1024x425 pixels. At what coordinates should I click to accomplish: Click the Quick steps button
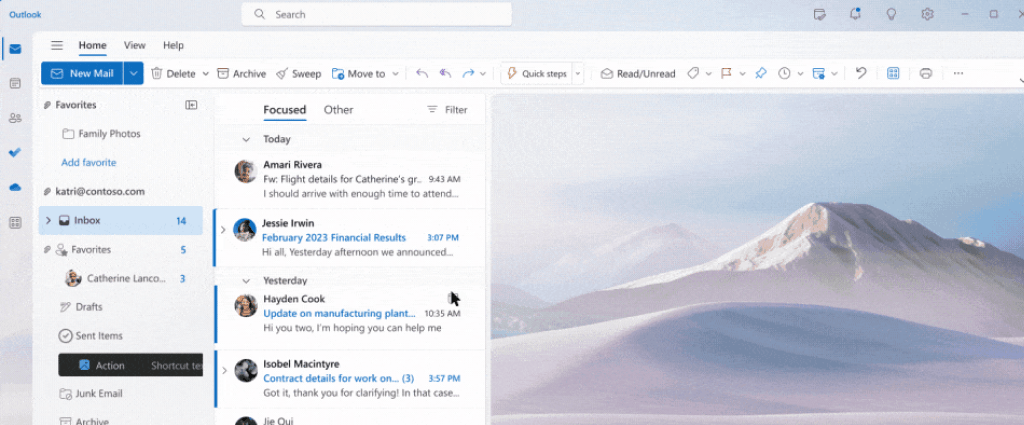536,74
